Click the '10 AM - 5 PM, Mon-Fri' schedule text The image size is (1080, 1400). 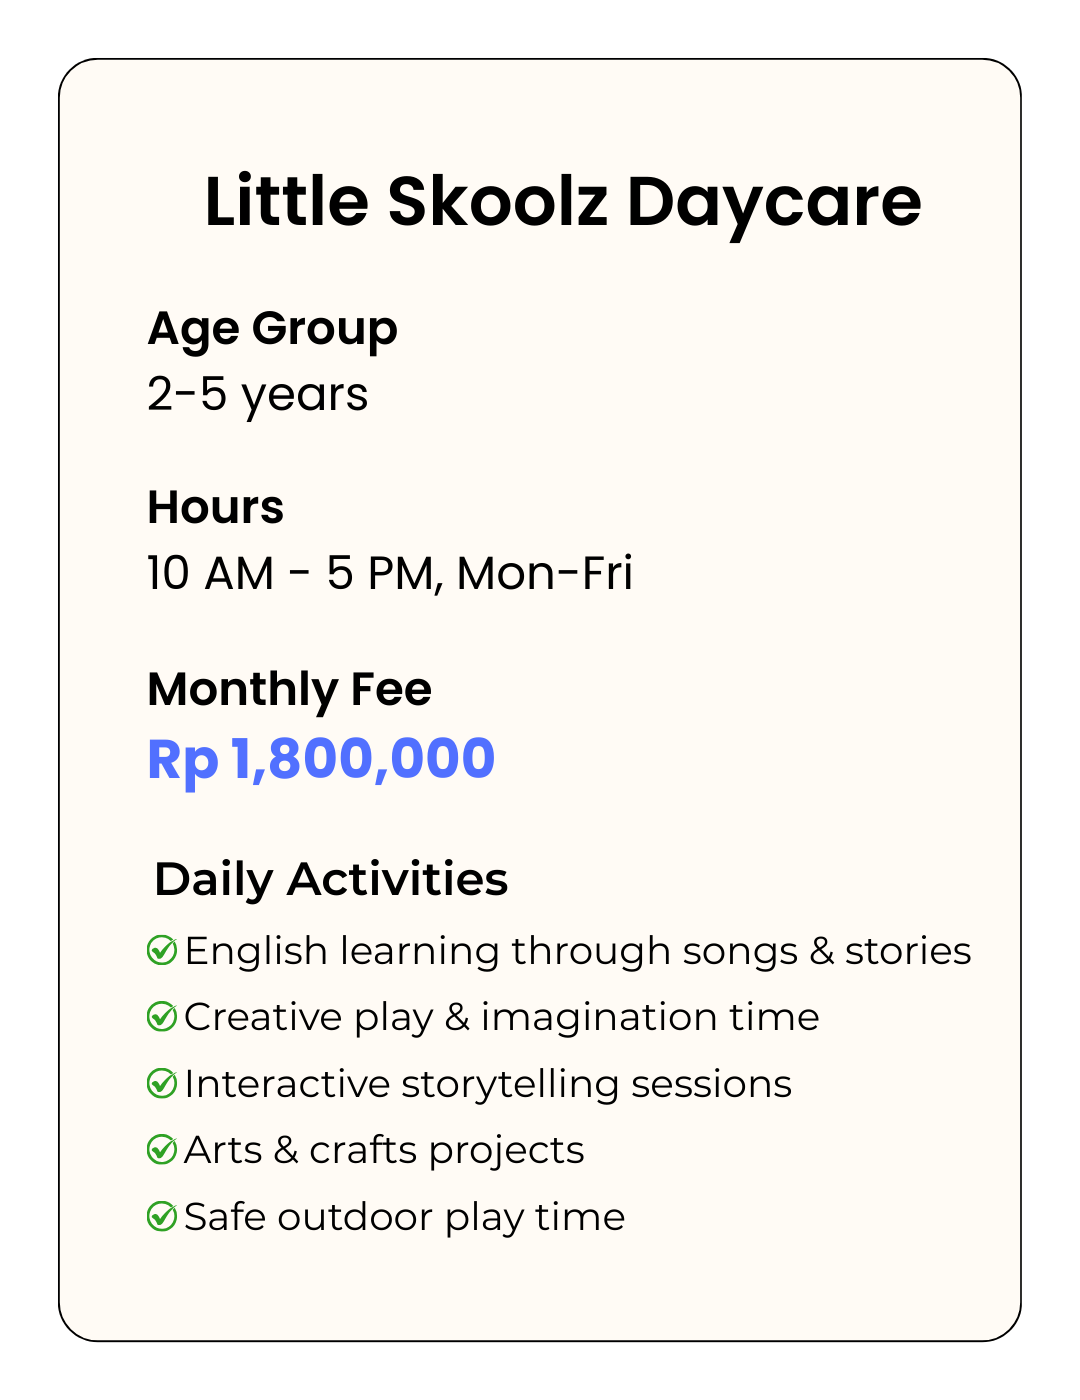click(389, 574)
